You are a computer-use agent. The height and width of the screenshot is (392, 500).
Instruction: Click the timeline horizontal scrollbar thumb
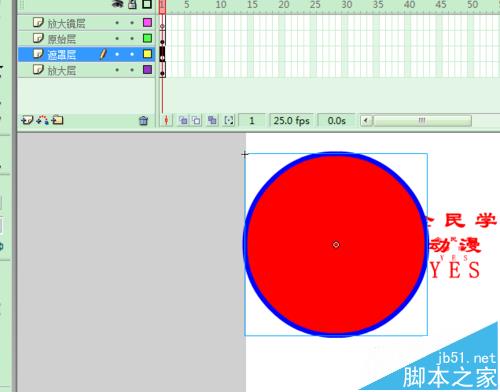422,120
